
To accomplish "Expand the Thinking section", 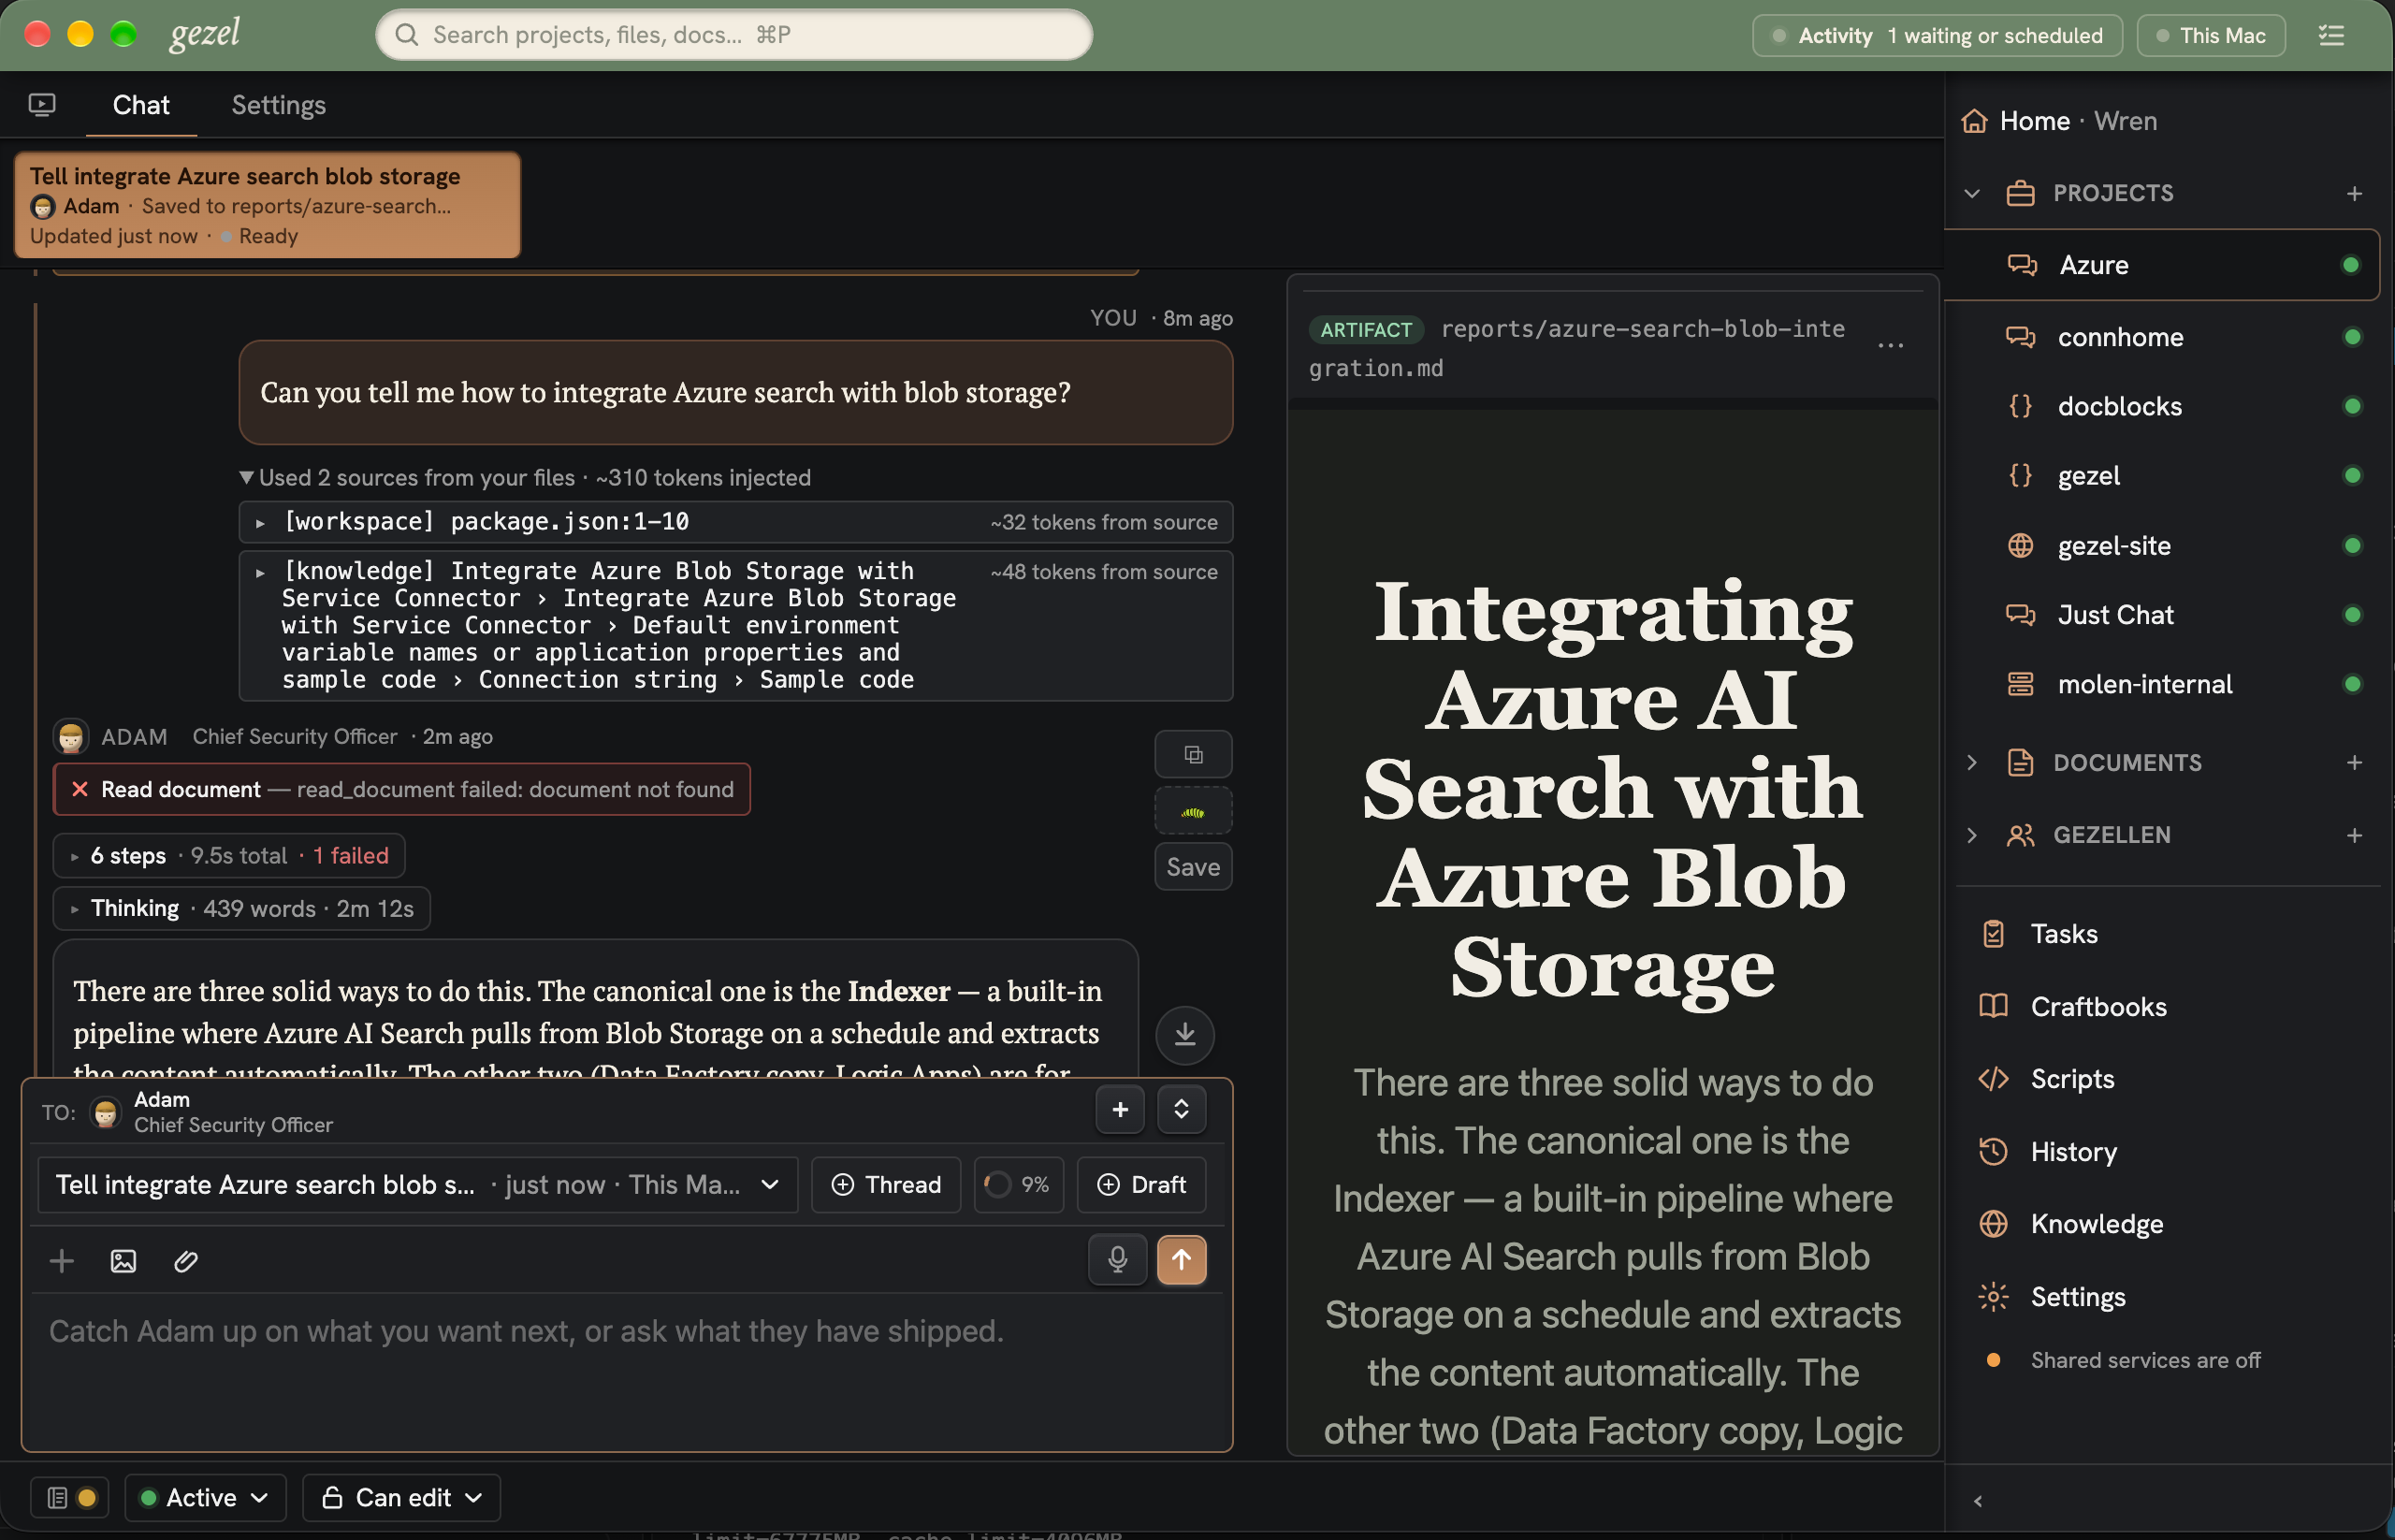I will (241, 909).
